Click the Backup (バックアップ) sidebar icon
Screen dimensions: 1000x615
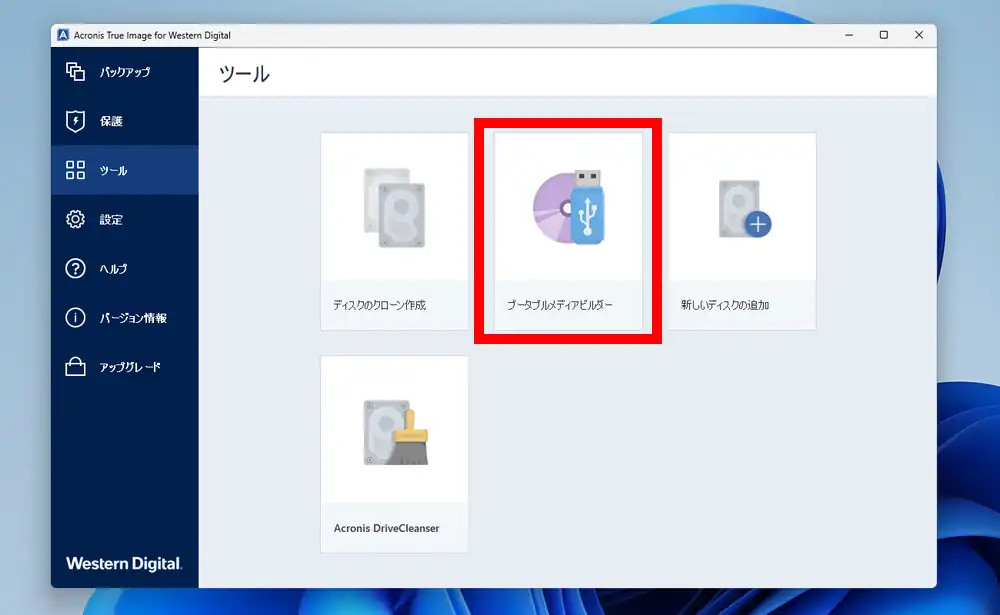point(75,72)
